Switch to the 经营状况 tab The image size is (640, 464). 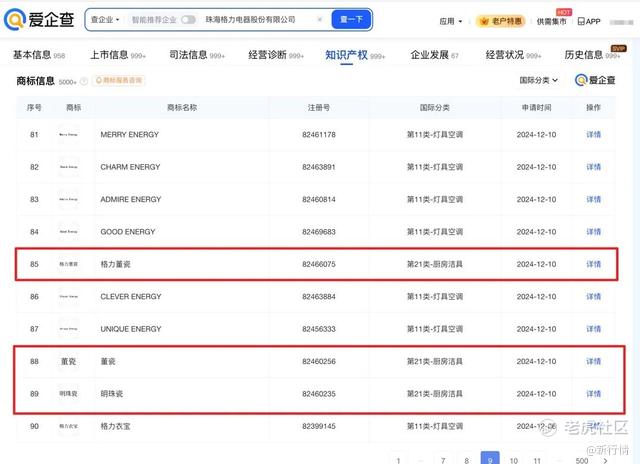(513, 55)
